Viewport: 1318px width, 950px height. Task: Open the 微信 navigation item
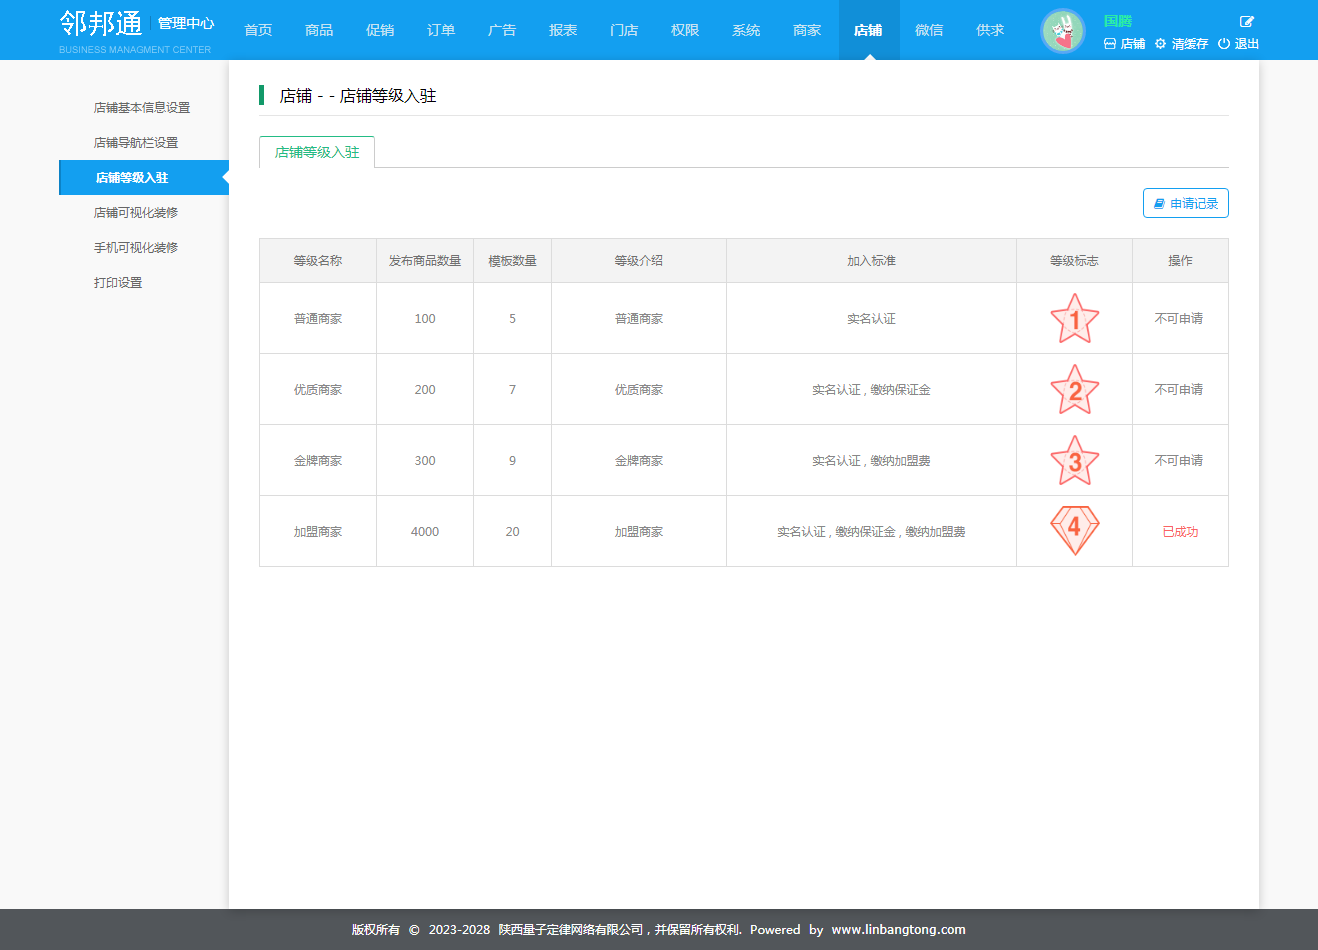tap(929, 30)
